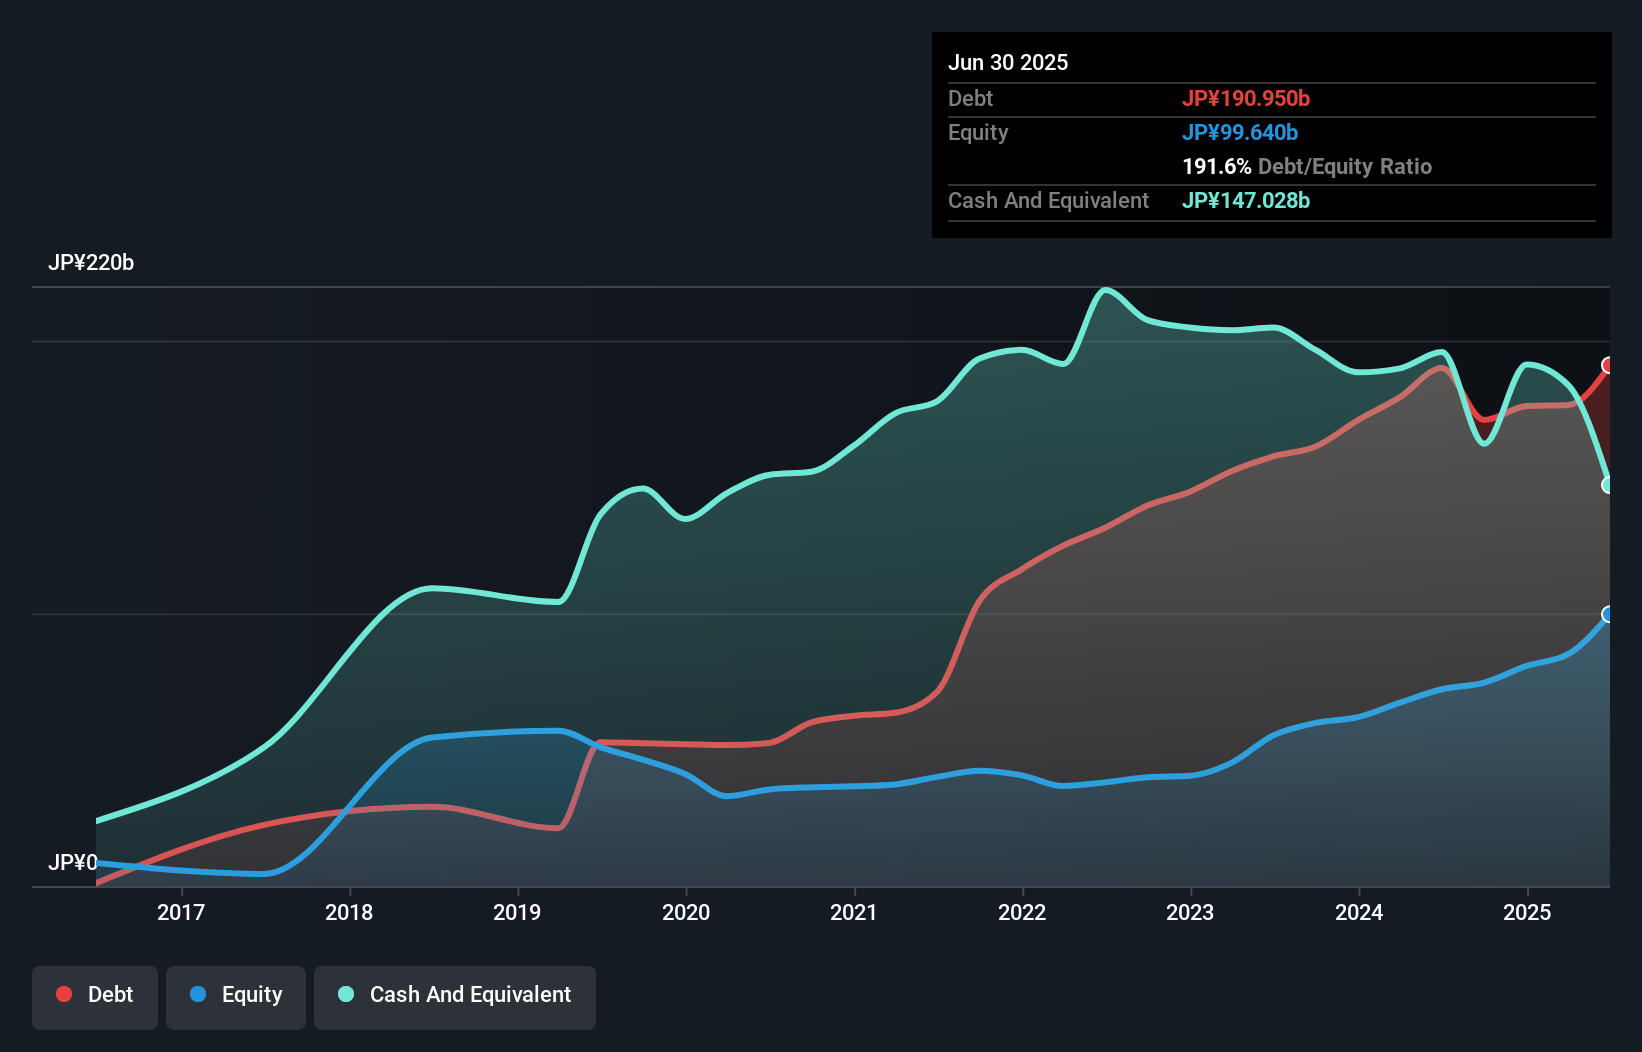Click the JP¥99.640b Equity value link

click(x=1242, y=131)
